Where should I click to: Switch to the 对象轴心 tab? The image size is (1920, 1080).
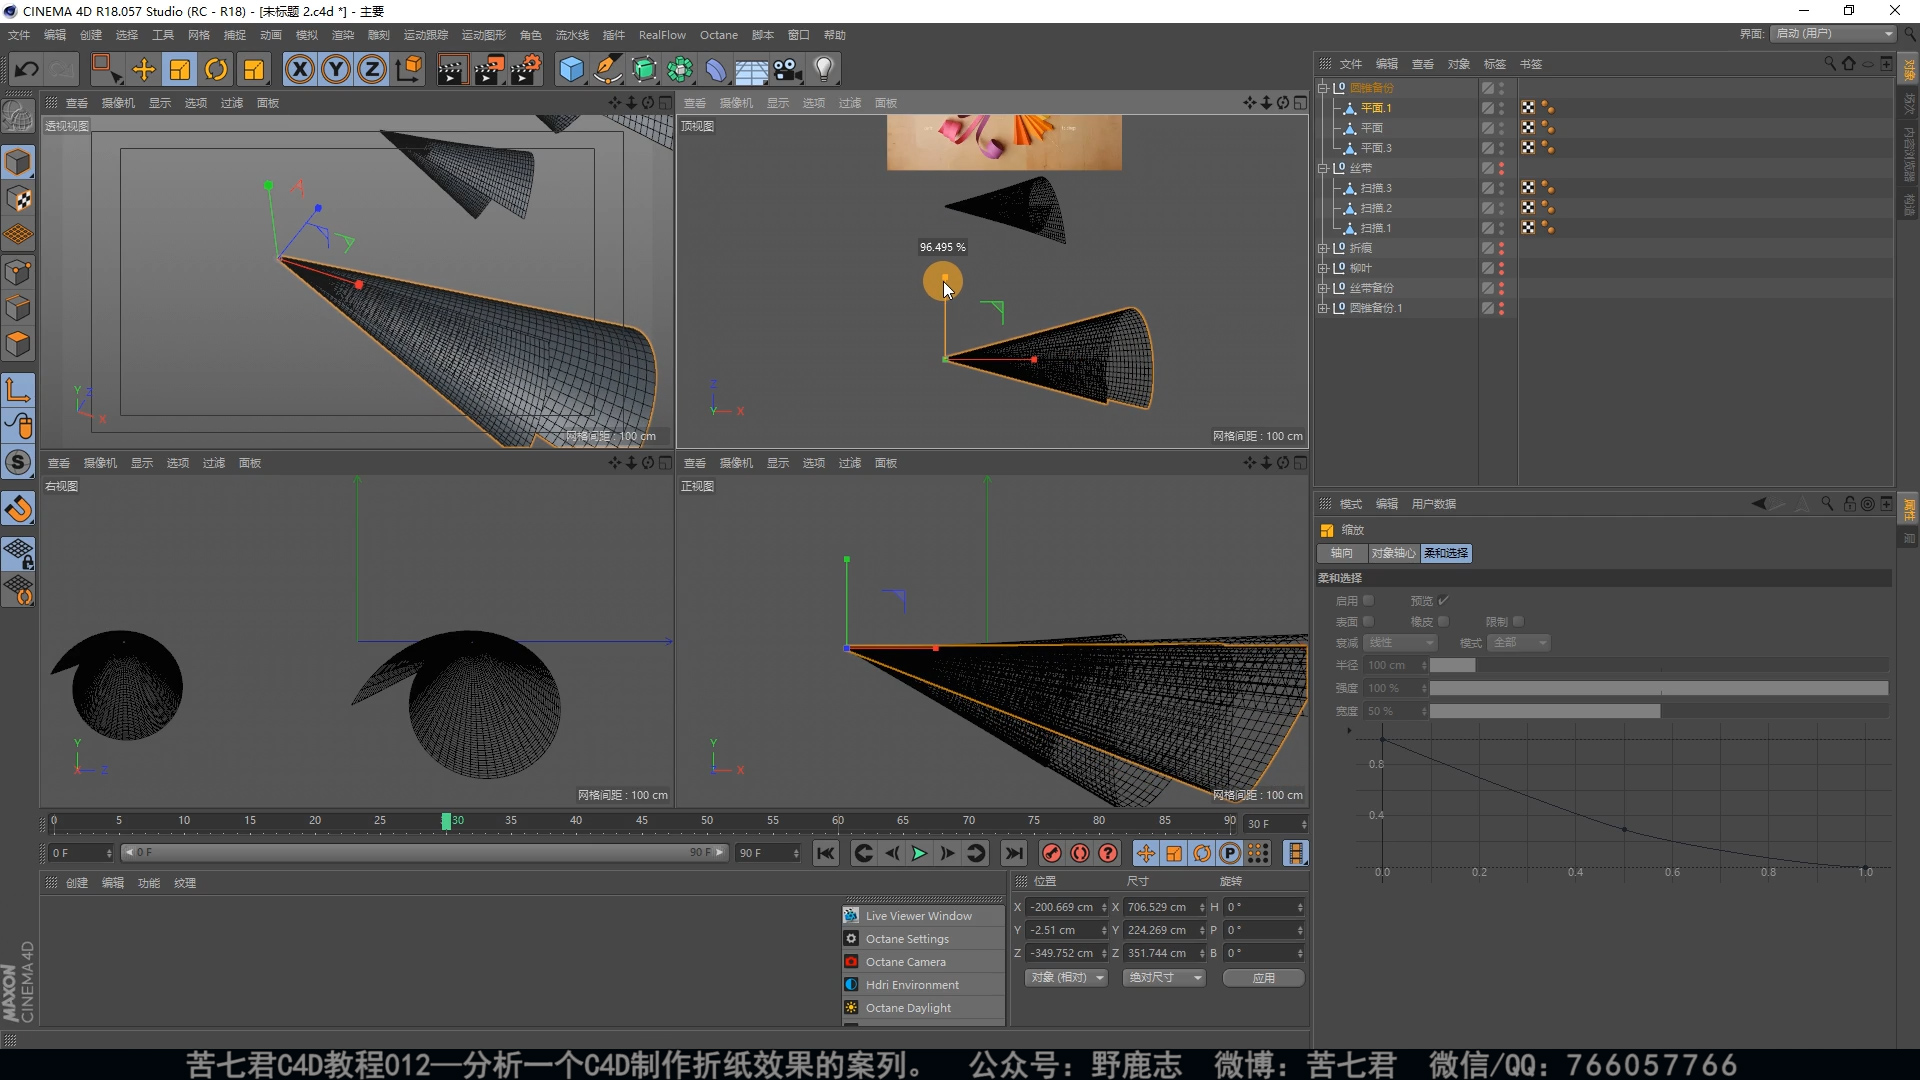pyautogui.click(x=1393, y=553)
